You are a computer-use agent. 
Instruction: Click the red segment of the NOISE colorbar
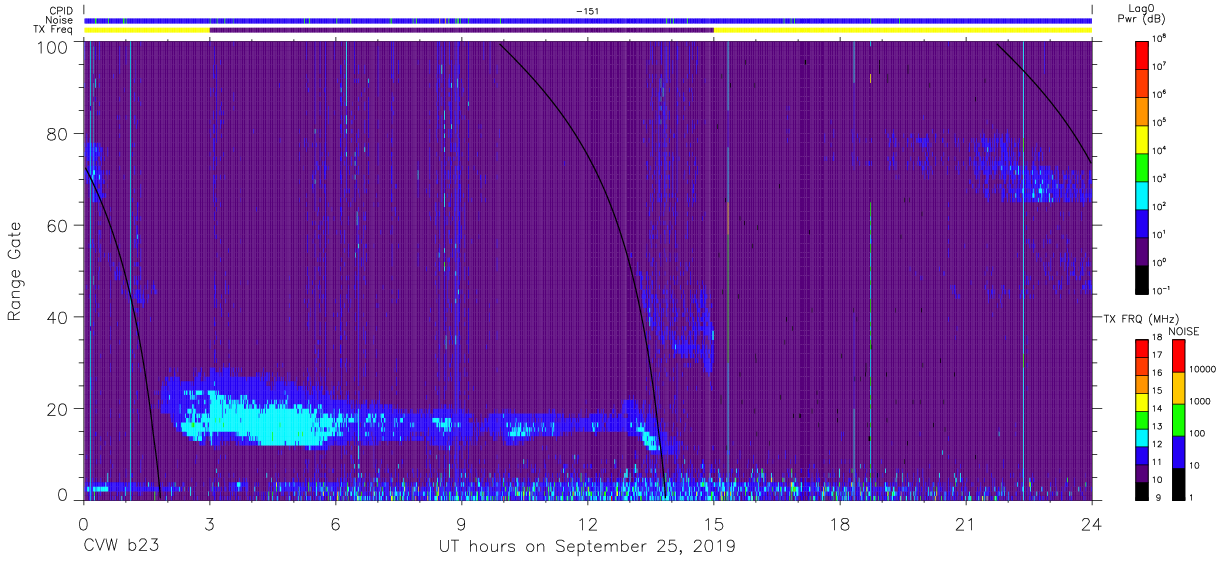pos(1179,356)
